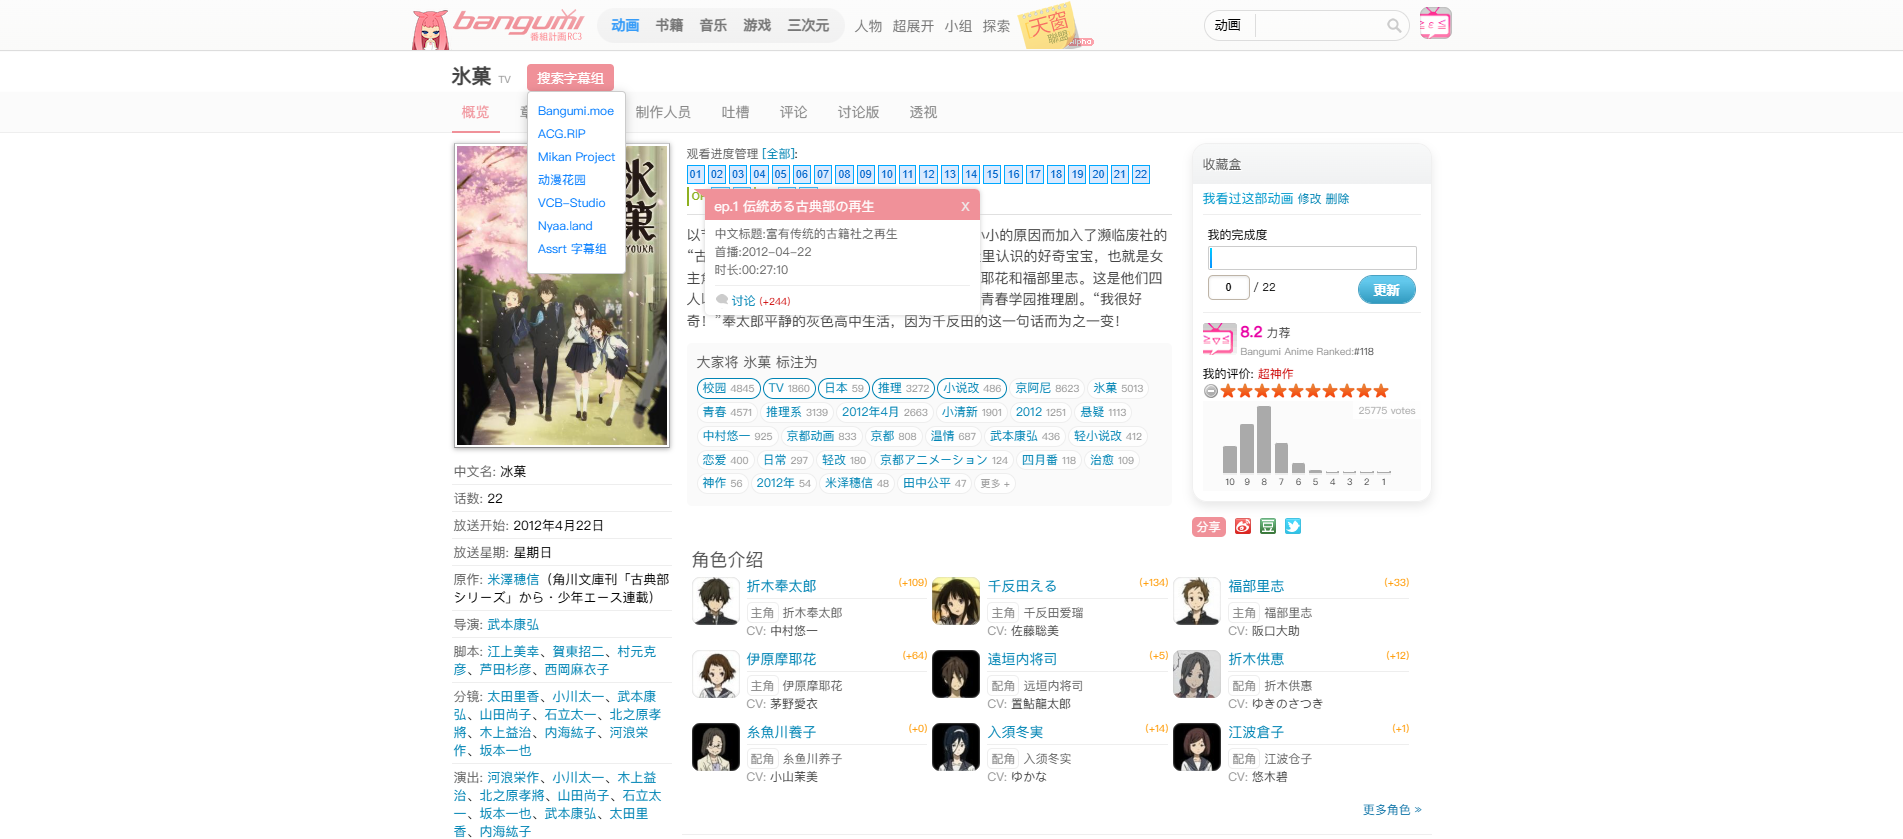Screen dimensions: 1903x839
Task: Clear rating with the gray minus icon
Action: coord(1211,391)
